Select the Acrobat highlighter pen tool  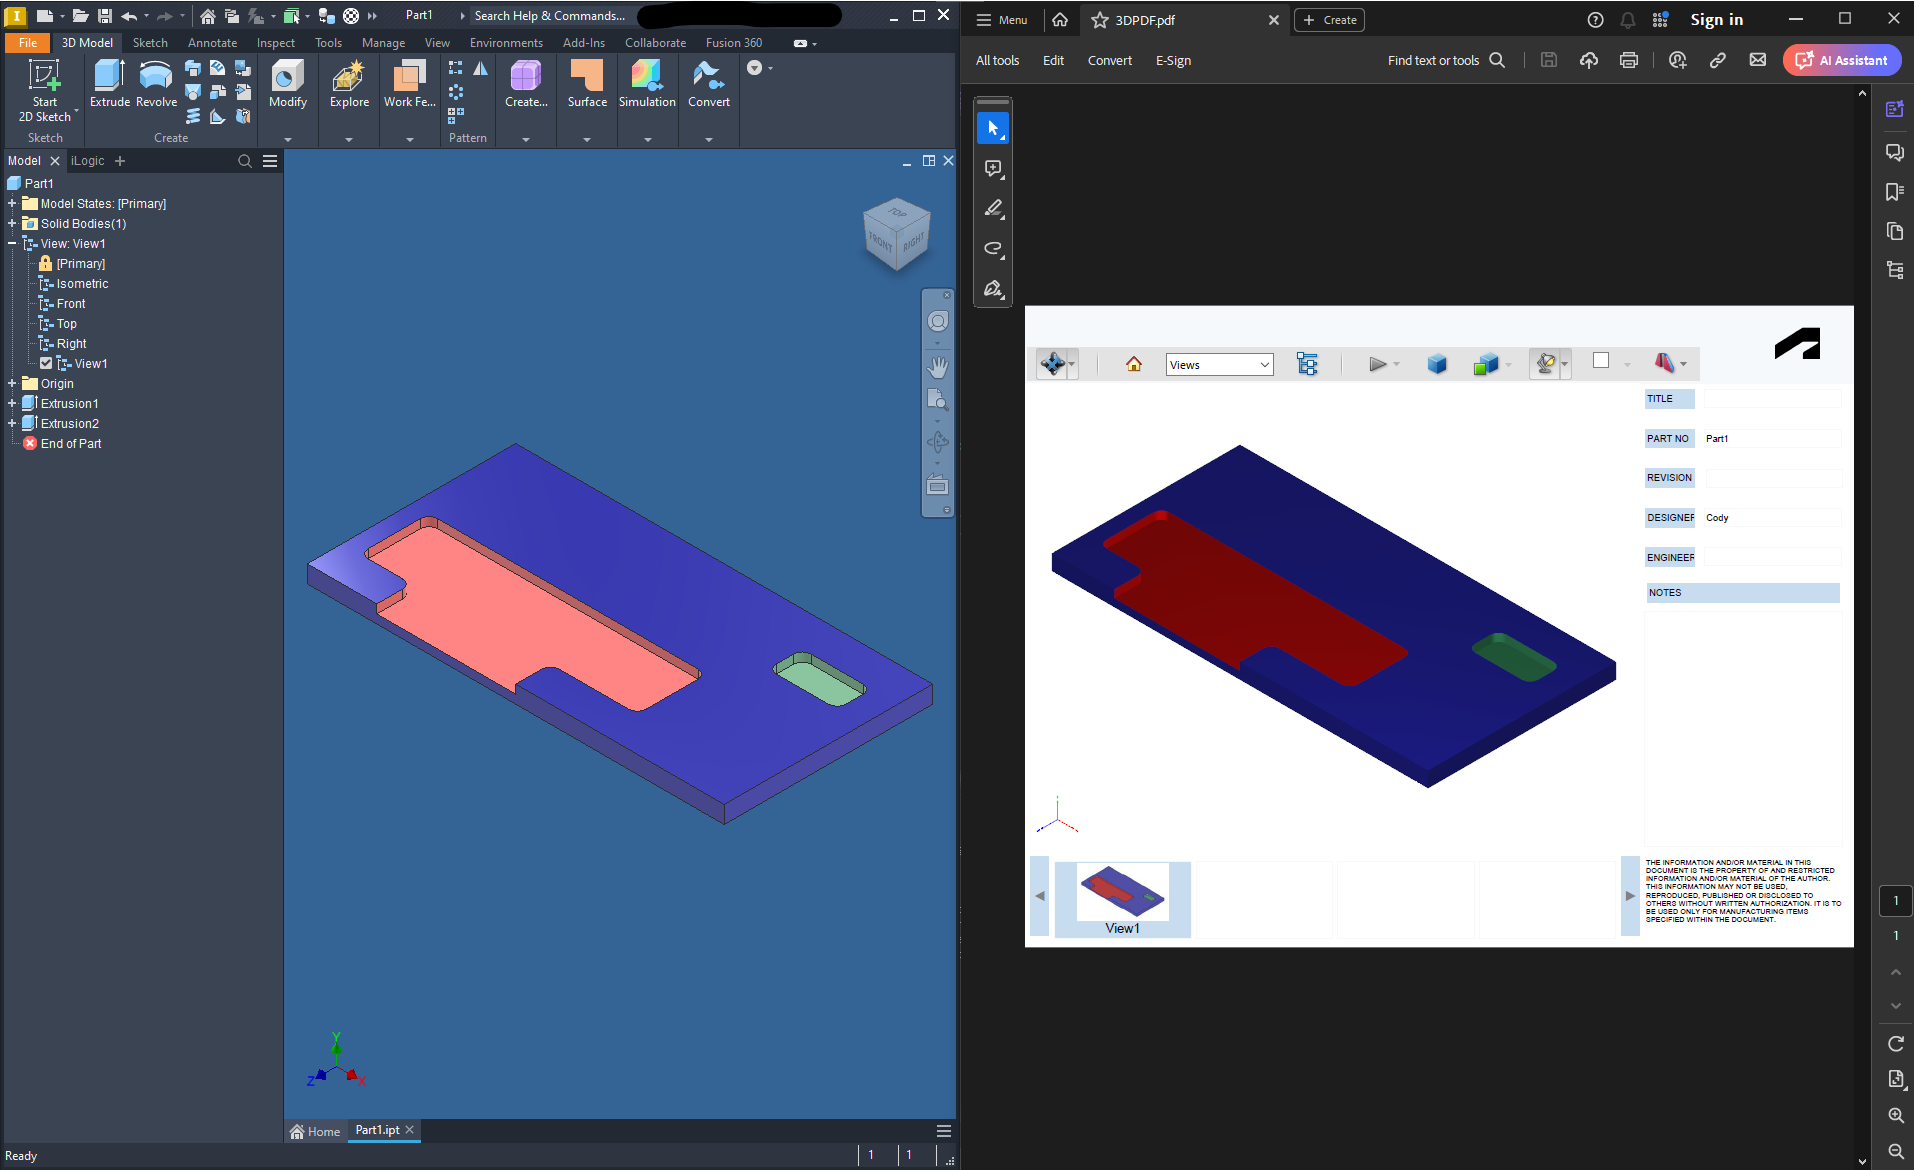[993, 209]
